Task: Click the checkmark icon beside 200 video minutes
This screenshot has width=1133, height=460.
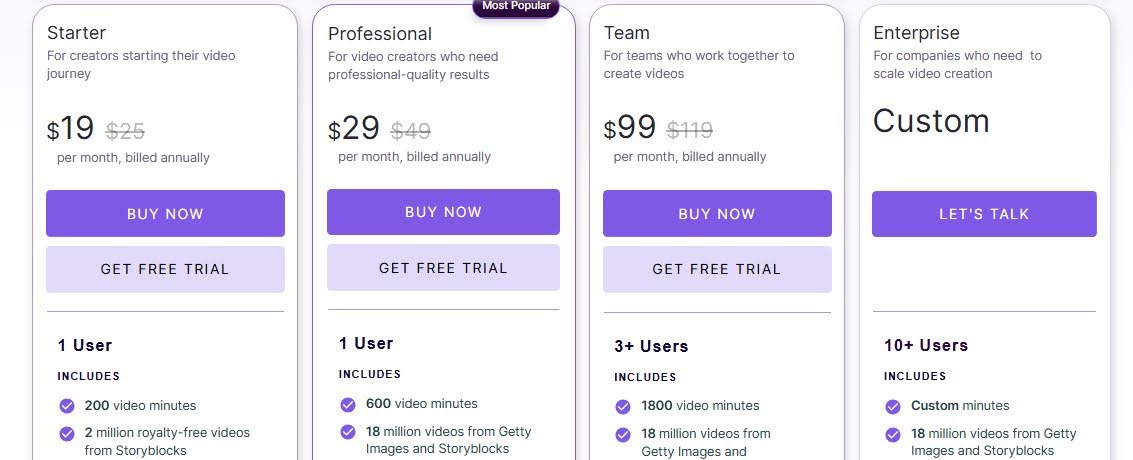Action: (x=67, y=406)
